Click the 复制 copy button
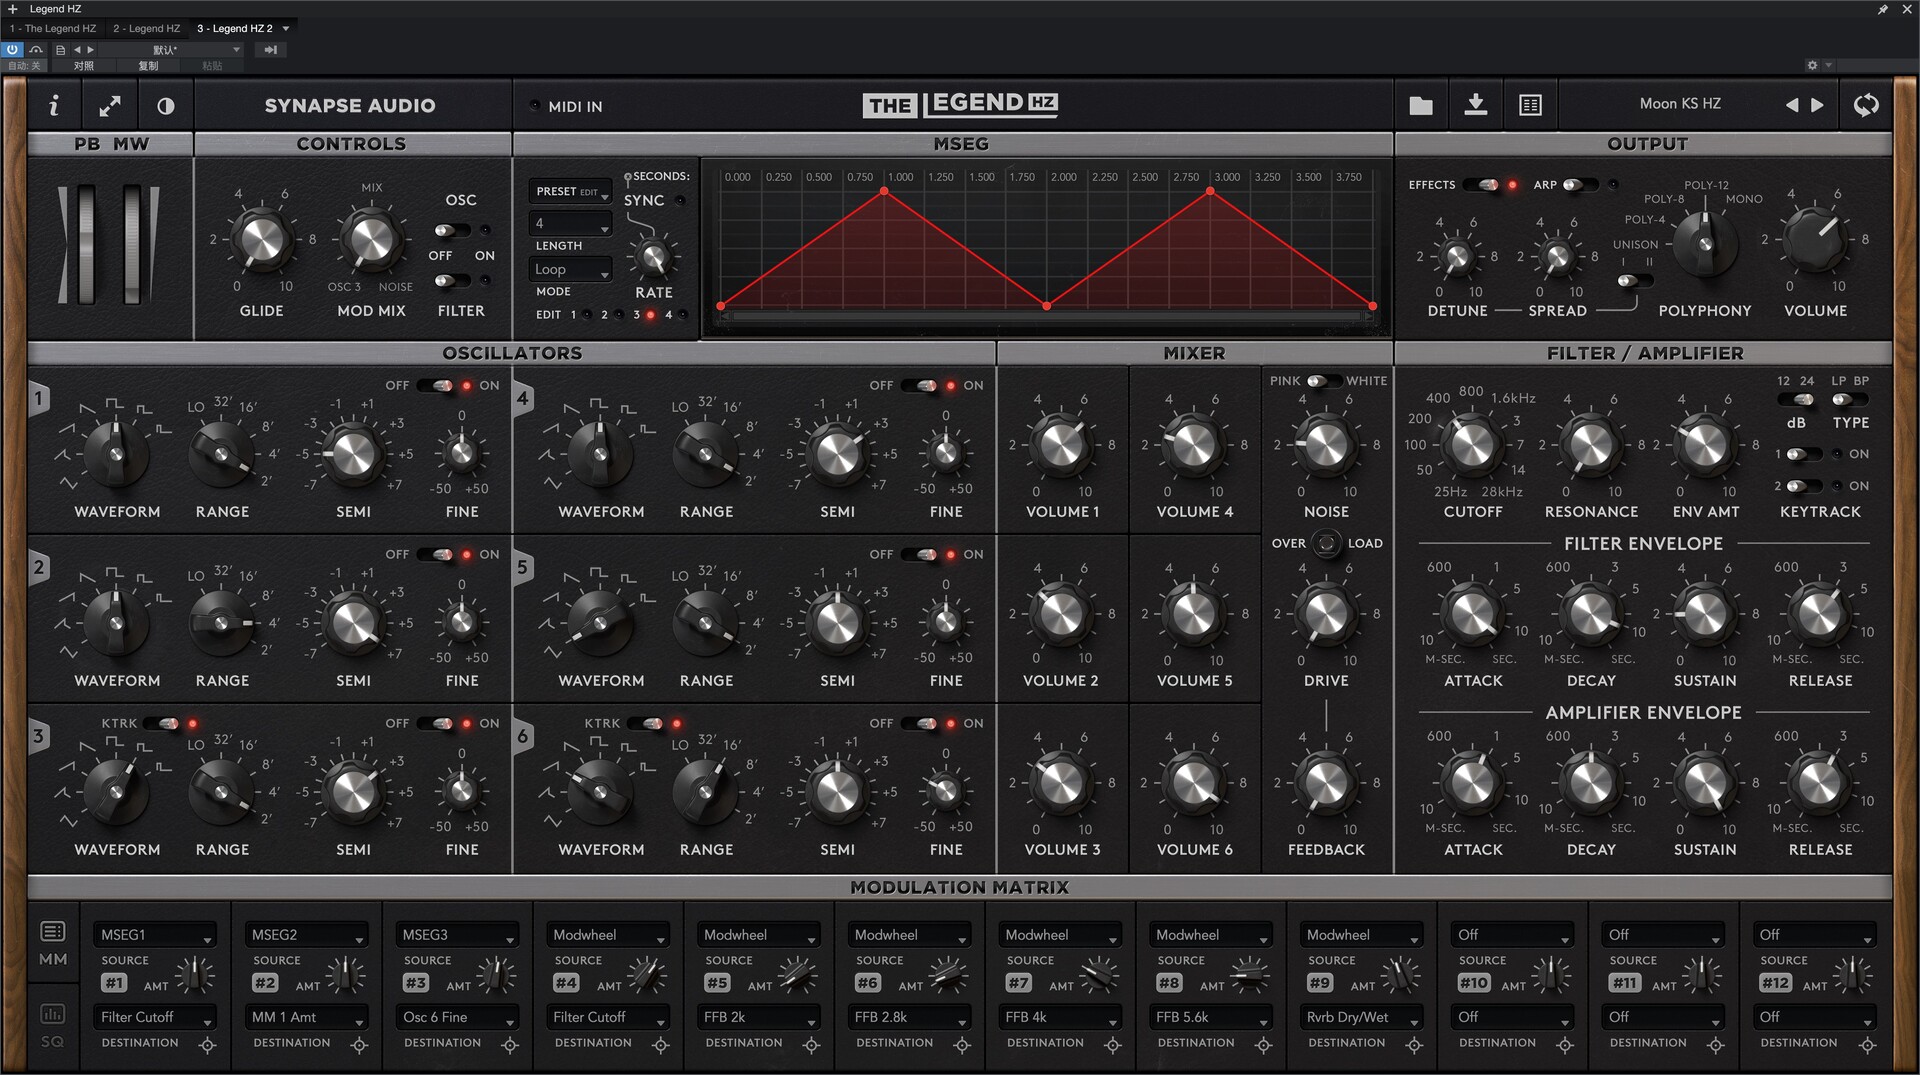Image resolution: width=1920 pixels, height=1075 pixels. coord(148,66)
